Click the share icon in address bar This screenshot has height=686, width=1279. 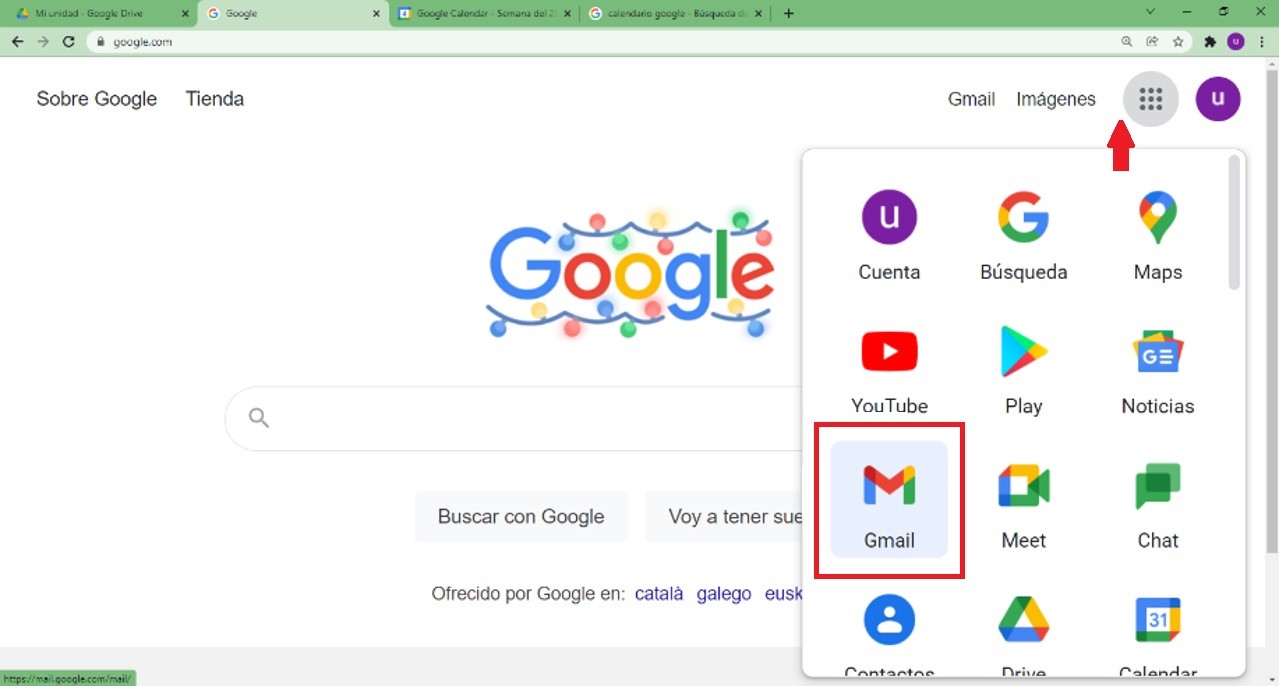1152,42
